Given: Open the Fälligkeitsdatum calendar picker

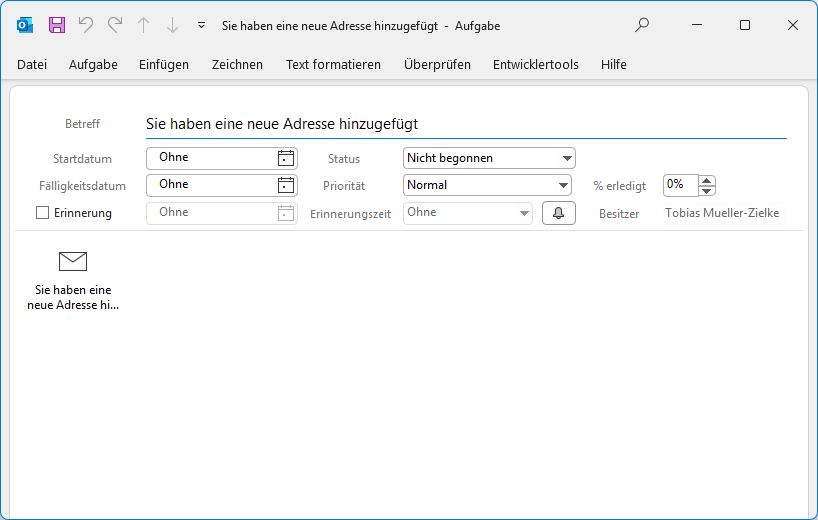Looking at the screenshot, I should tap(286, 185).
